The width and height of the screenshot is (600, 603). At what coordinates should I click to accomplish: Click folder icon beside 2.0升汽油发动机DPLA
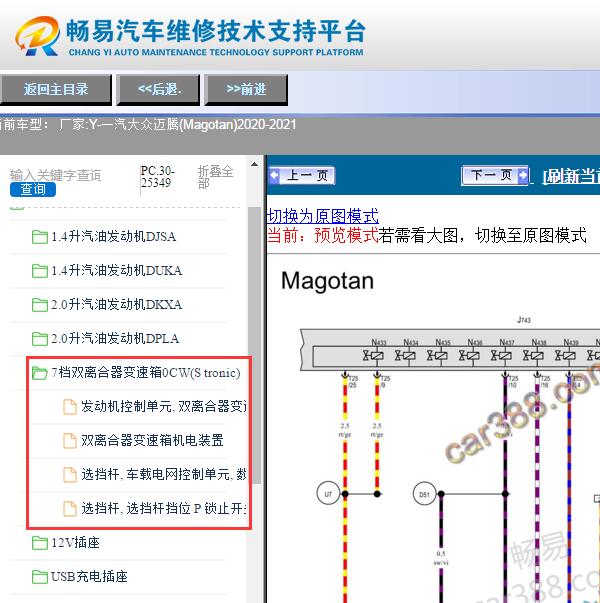40,339
